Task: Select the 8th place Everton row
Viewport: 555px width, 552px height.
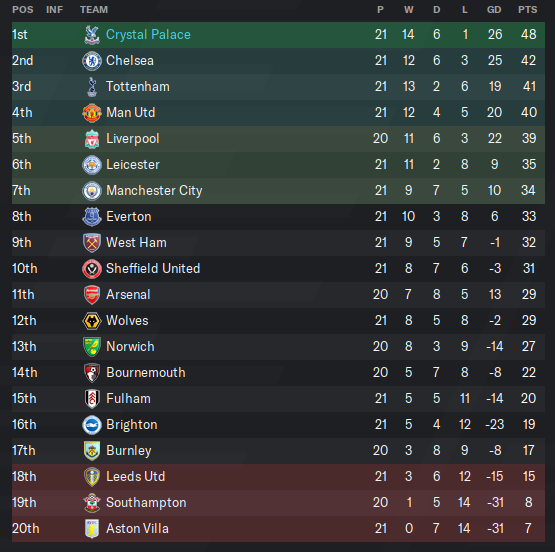Action: pos(278,217)
